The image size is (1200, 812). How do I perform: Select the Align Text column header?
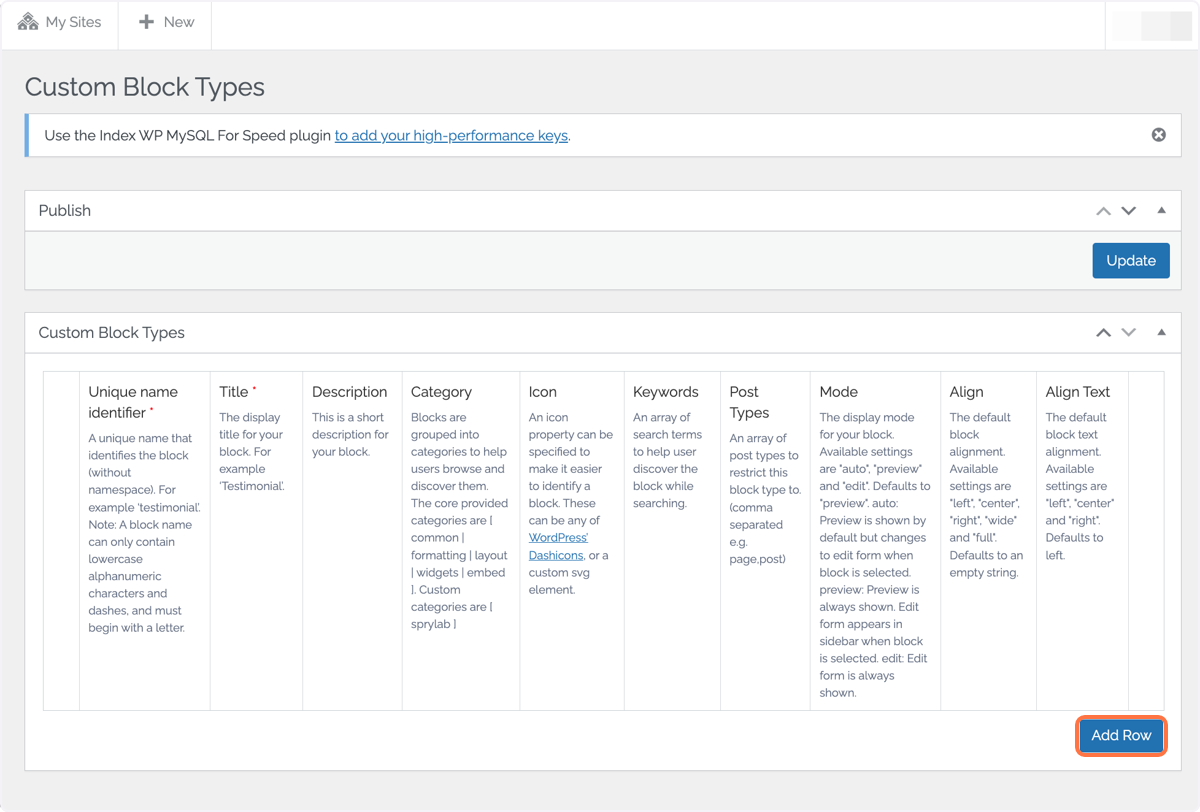click(1078, 392)
